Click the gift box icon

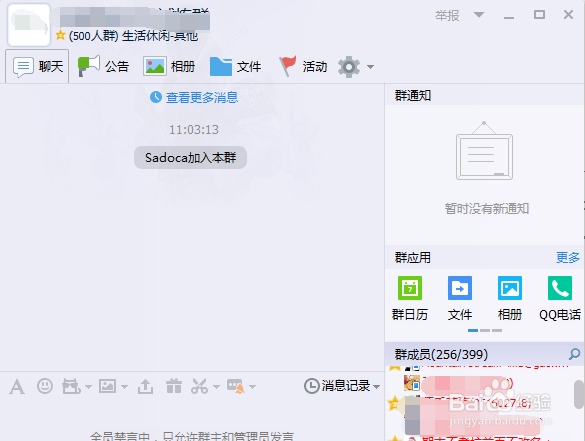click(x=174, y=386)
